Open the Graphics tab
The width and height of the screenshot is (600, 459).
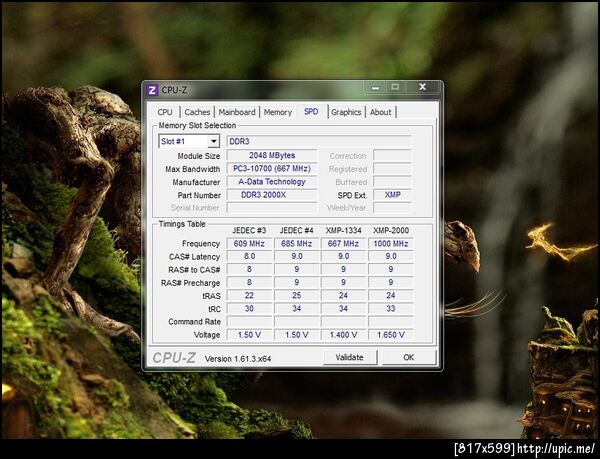click(x=346, y=112)
